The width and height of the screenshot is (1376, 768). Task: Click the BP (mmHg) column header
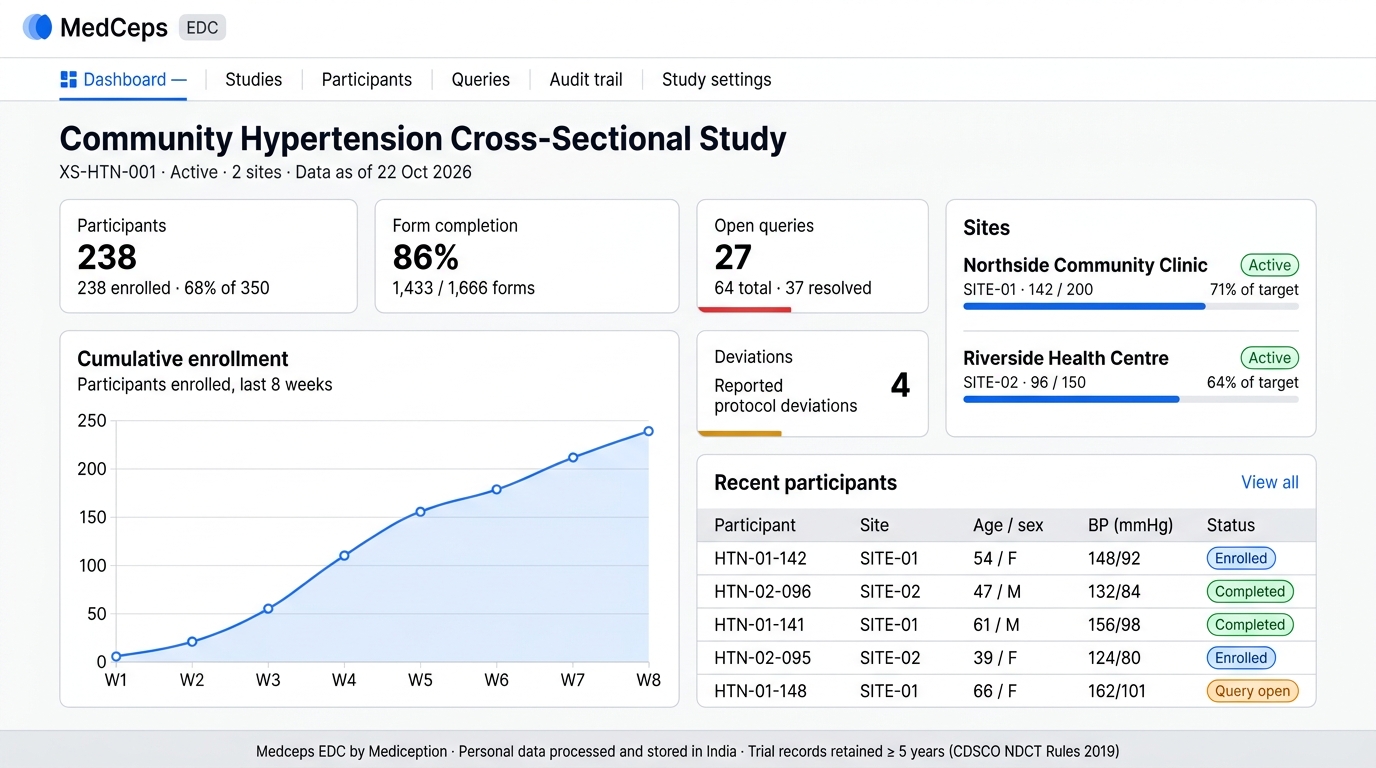coord(1130,525)
